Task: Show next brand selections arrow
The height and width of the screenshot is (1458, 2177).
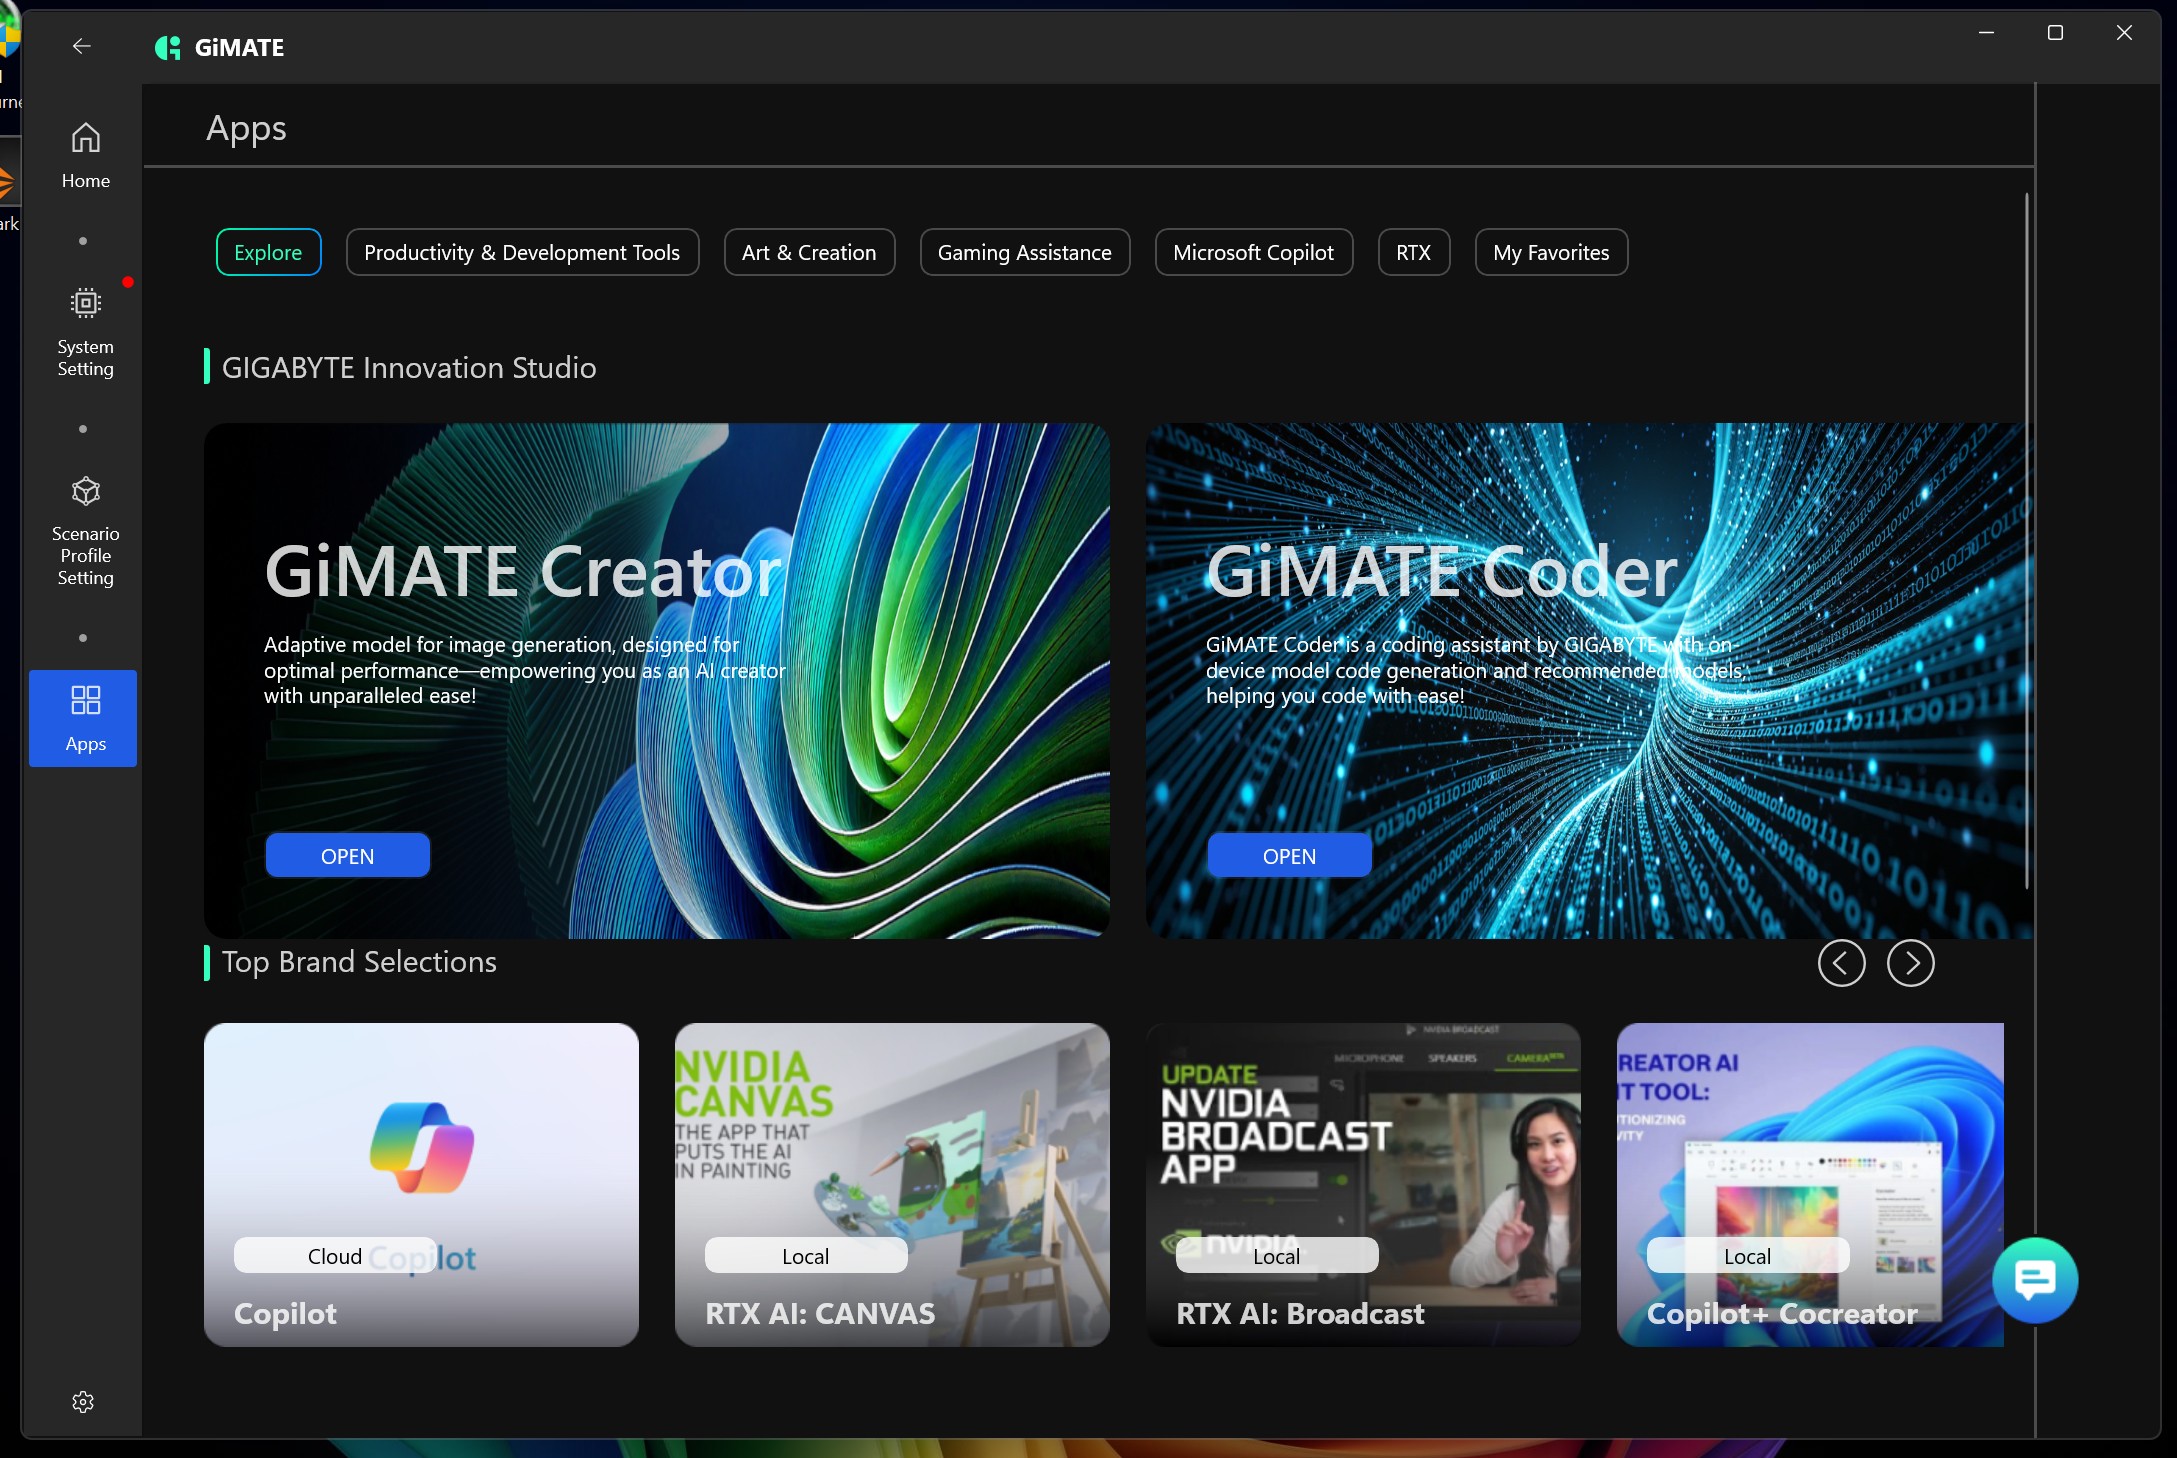Action: click(x=1910, y=963)
